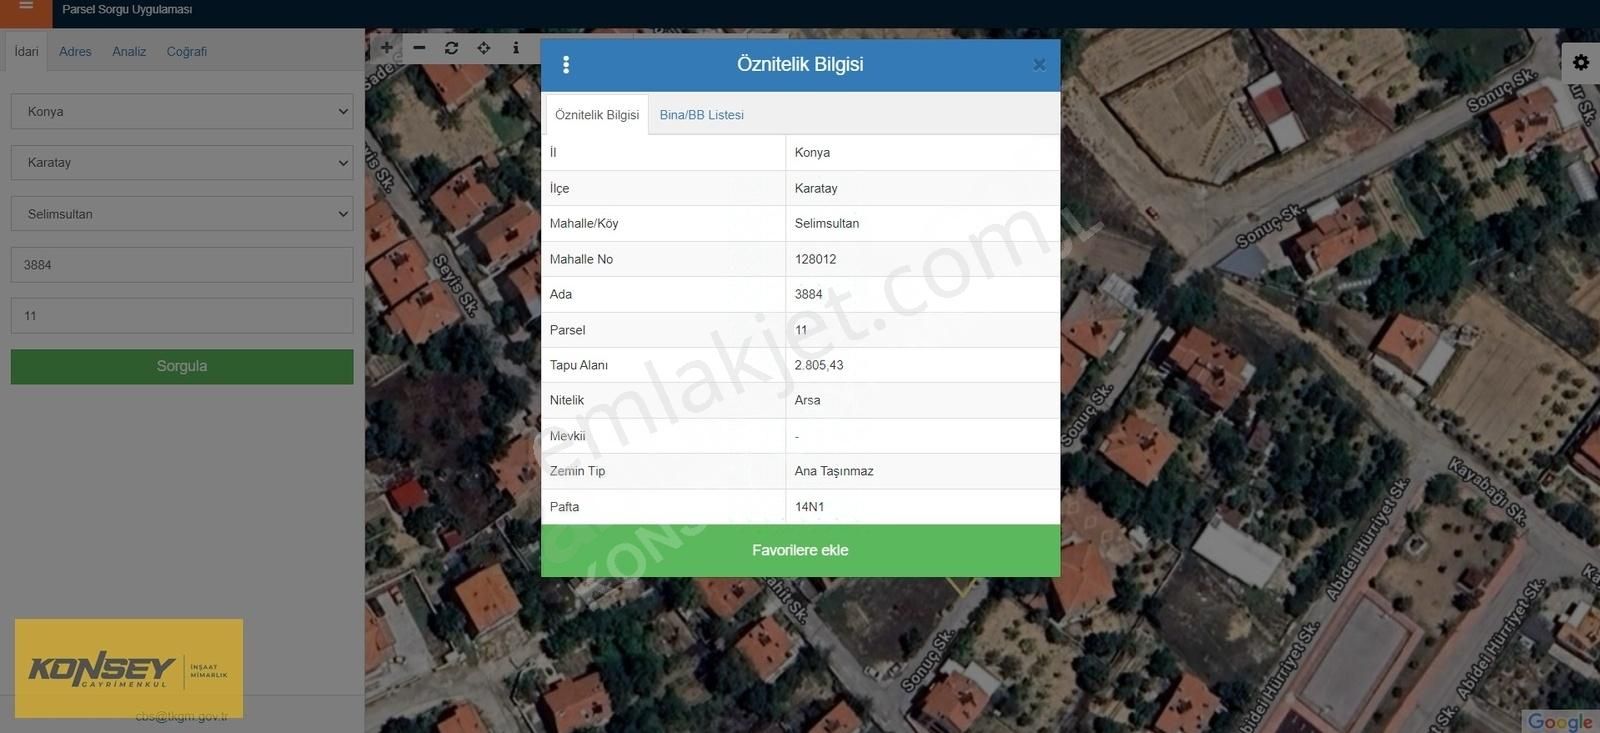The width and height of the screenshot is (1600, 733).
Task: Close the Öznitelik Bilgisi dialog
Action: tap(1039, 65)
